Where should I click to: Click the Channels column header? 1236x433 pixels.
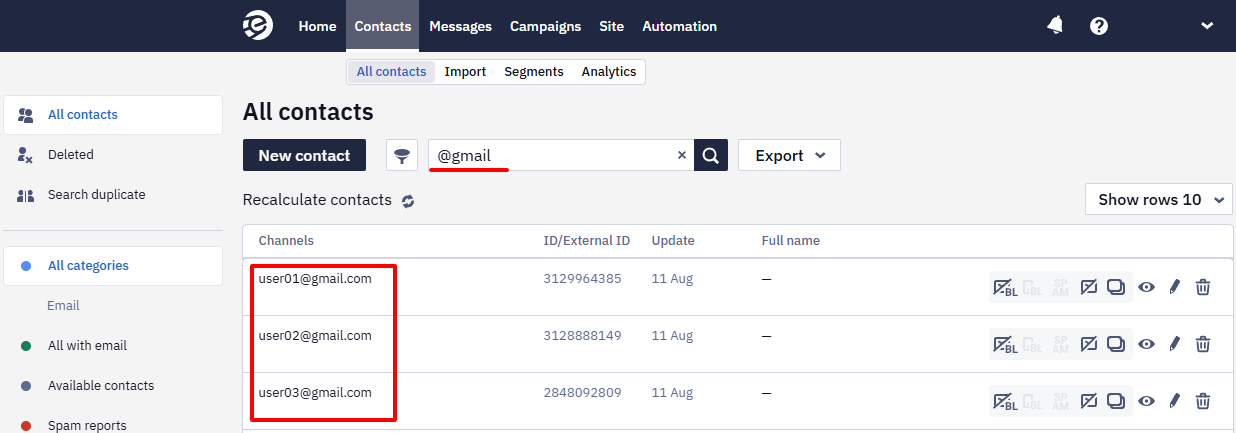[286, 241]
